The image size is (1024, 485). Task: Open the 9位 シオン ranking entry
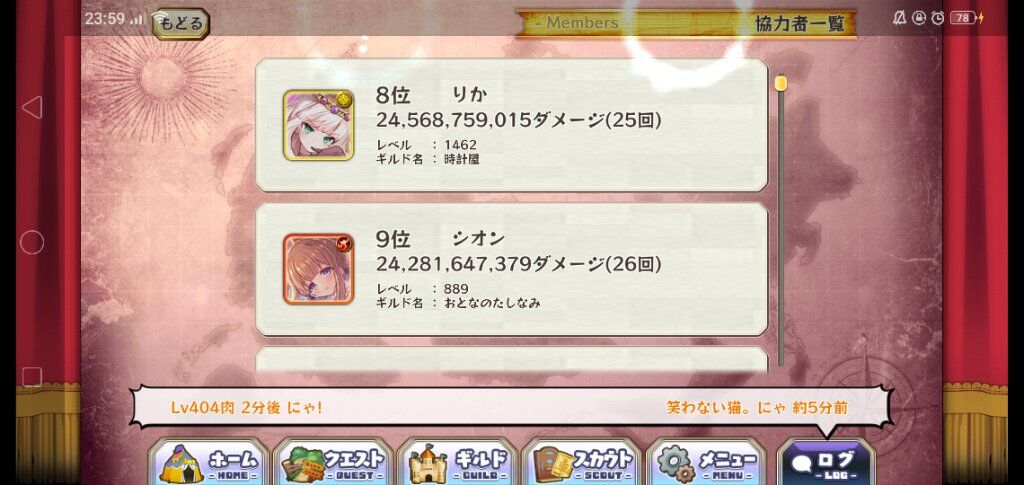(x=511, y=269)
